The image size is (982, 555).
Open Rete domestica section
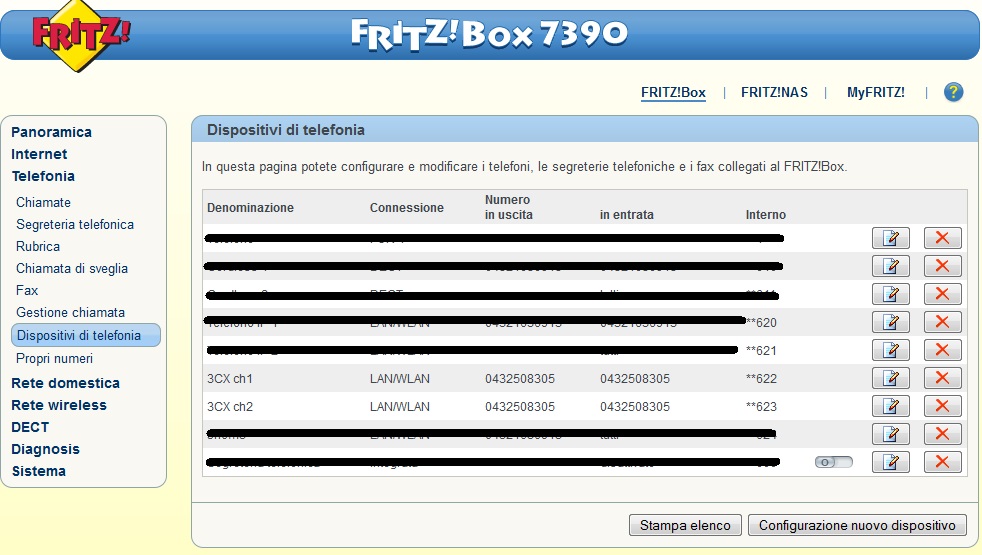(x=65, y=383)
